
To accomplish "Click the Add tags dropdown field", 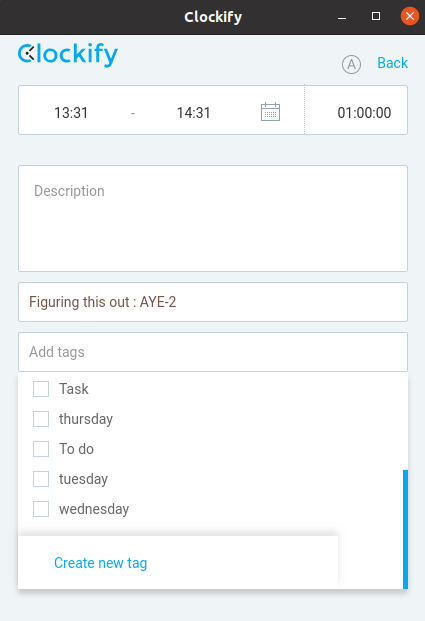I will point(213,352).
